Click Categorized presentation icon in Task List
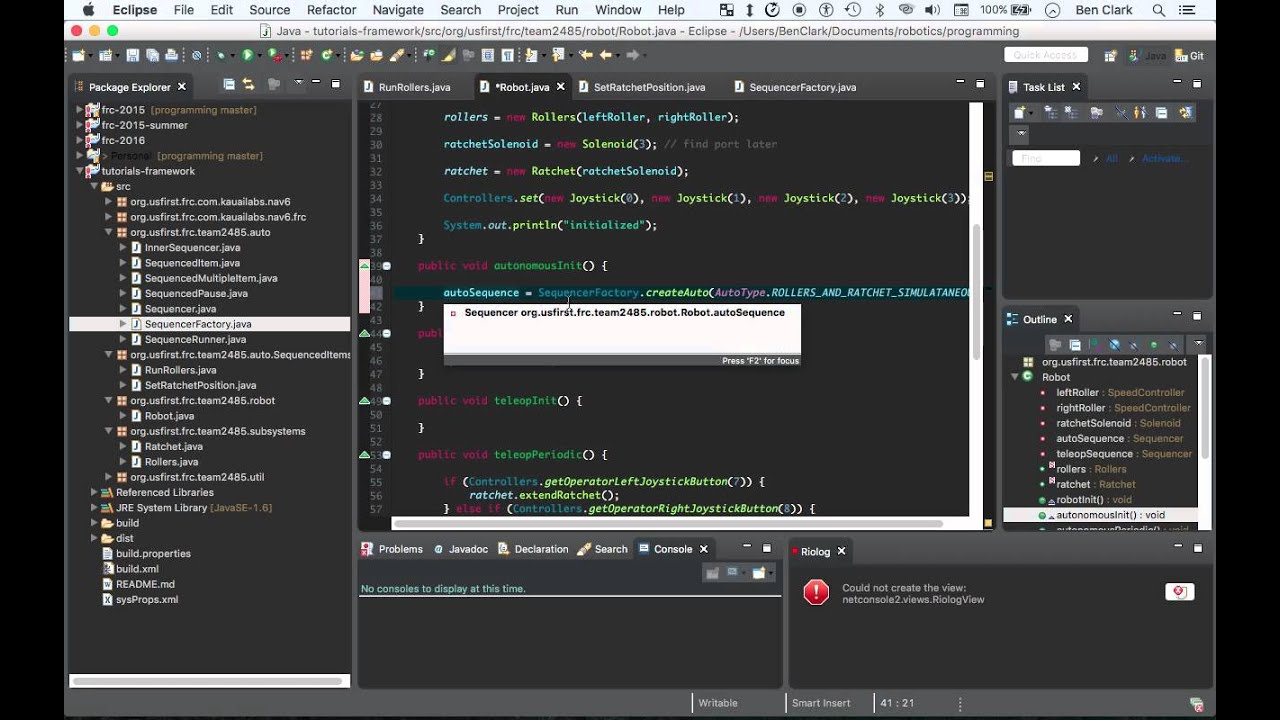This screenshot has width=1280, height=720. coord(1050,113)
